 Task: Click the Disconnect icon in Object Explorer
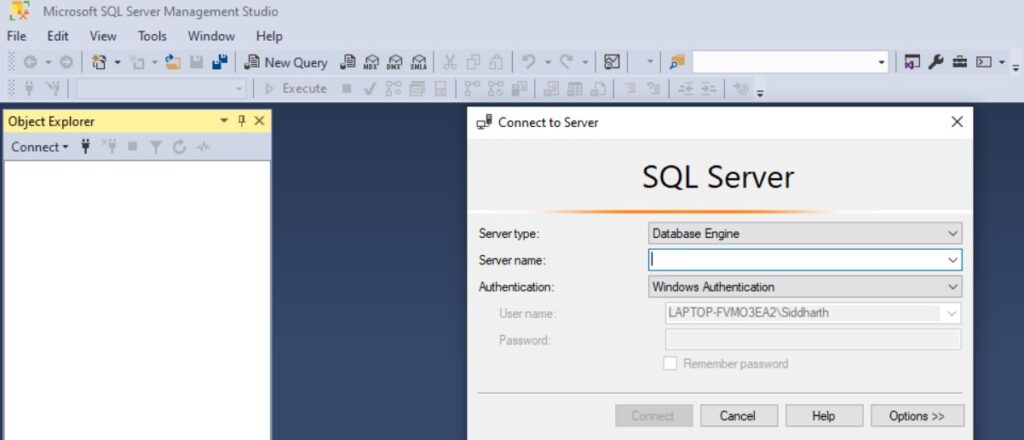pos(108,147)
